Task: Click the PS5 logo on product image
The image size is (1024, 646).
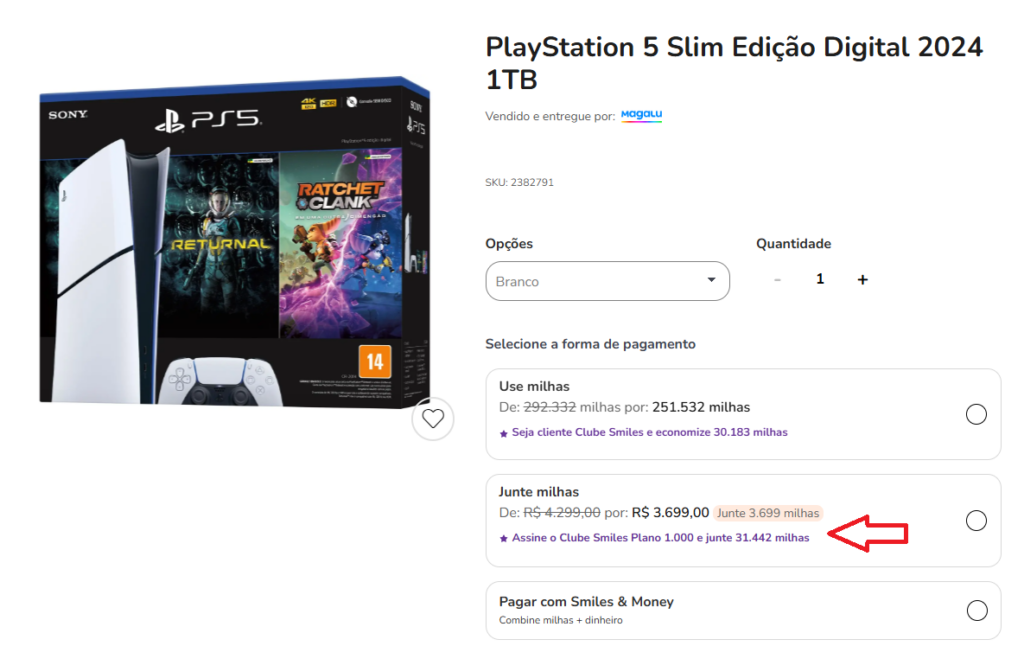Action: click(x=208, y=120)
